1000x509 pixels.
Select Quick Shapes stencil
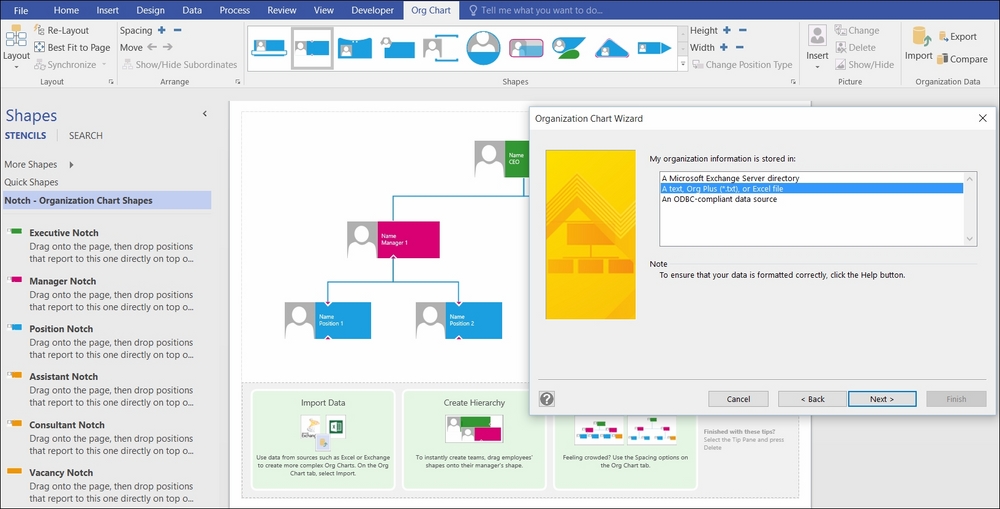[31, 182]
